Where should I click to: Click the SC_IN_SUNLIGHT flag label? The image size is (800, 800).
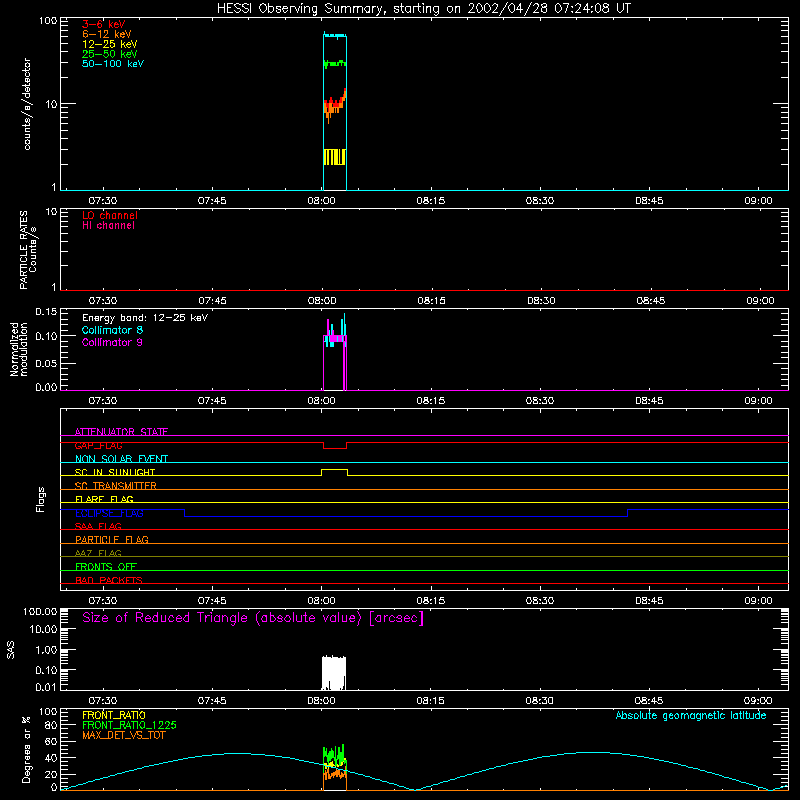tap(115, 472)
